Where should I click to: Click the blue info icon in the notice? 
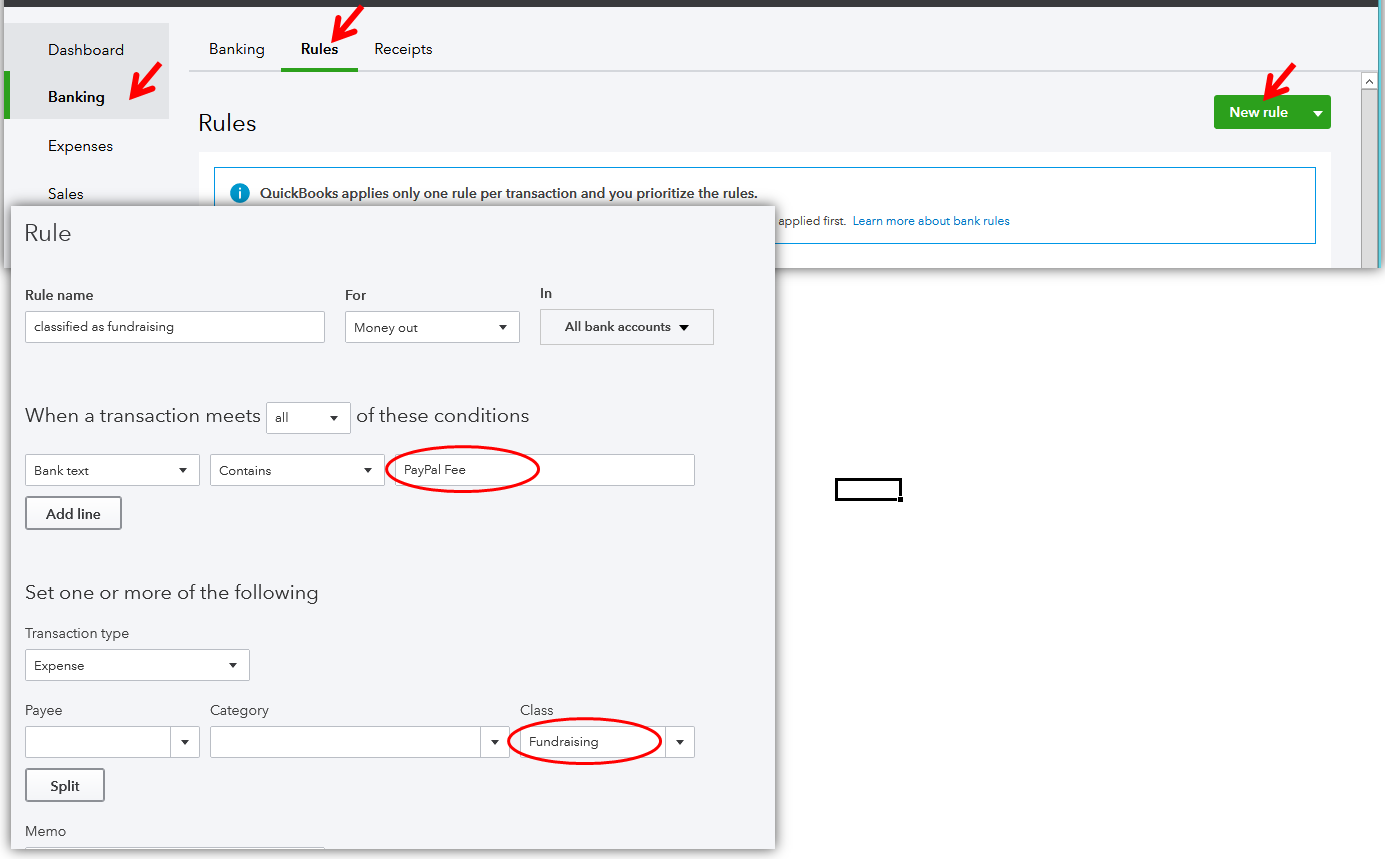[x=240, y=193]
